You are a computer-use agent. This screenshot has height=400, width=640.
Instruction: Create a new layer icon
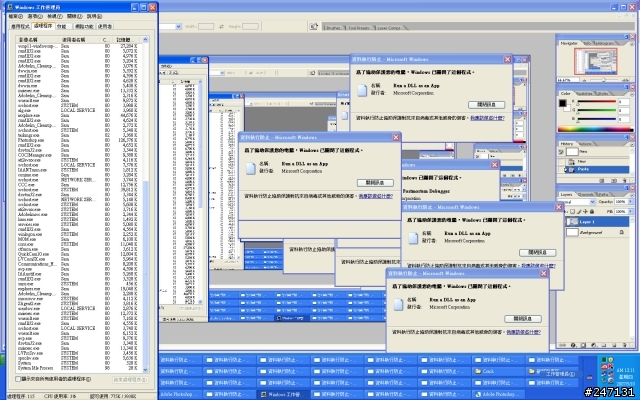tap(614, 345)
